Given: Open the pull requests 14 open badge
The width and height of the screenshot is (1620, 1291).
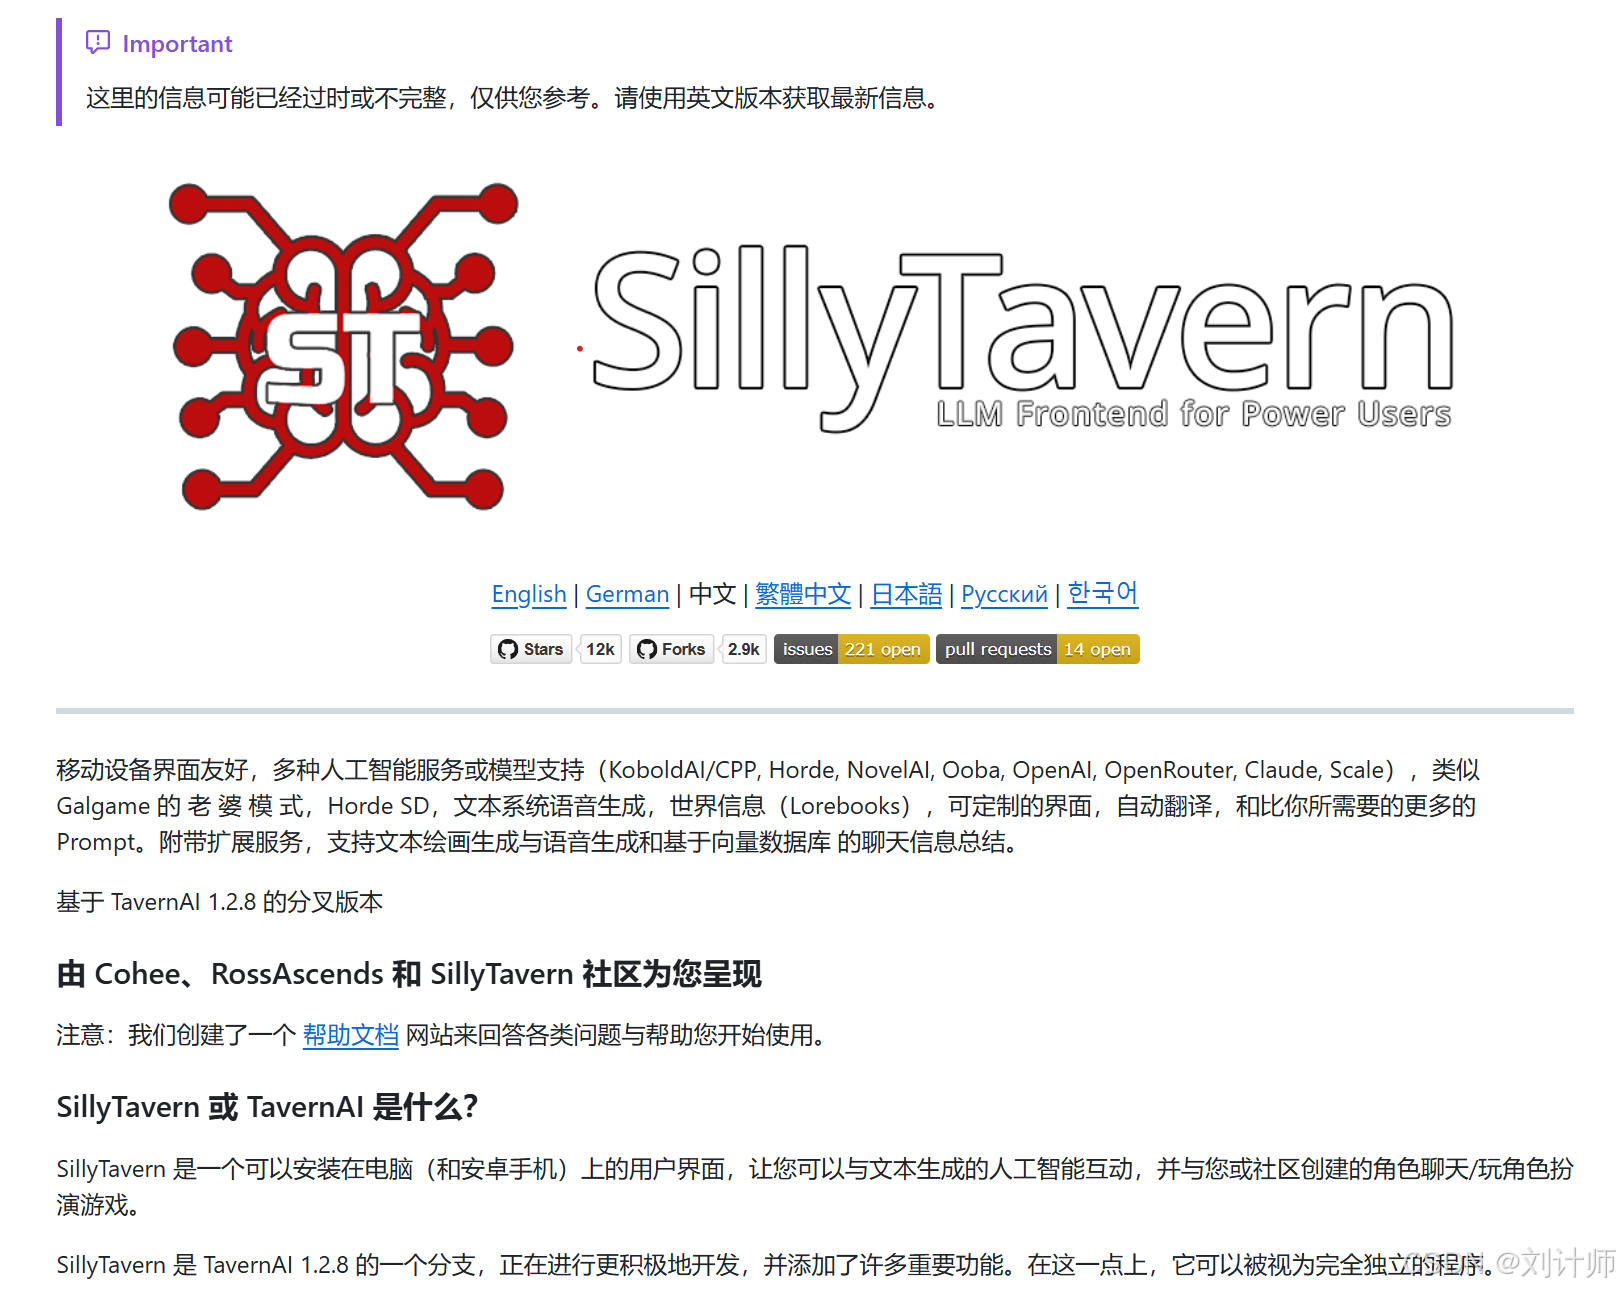Looking at the screenshot, I should coord(1037,649).
